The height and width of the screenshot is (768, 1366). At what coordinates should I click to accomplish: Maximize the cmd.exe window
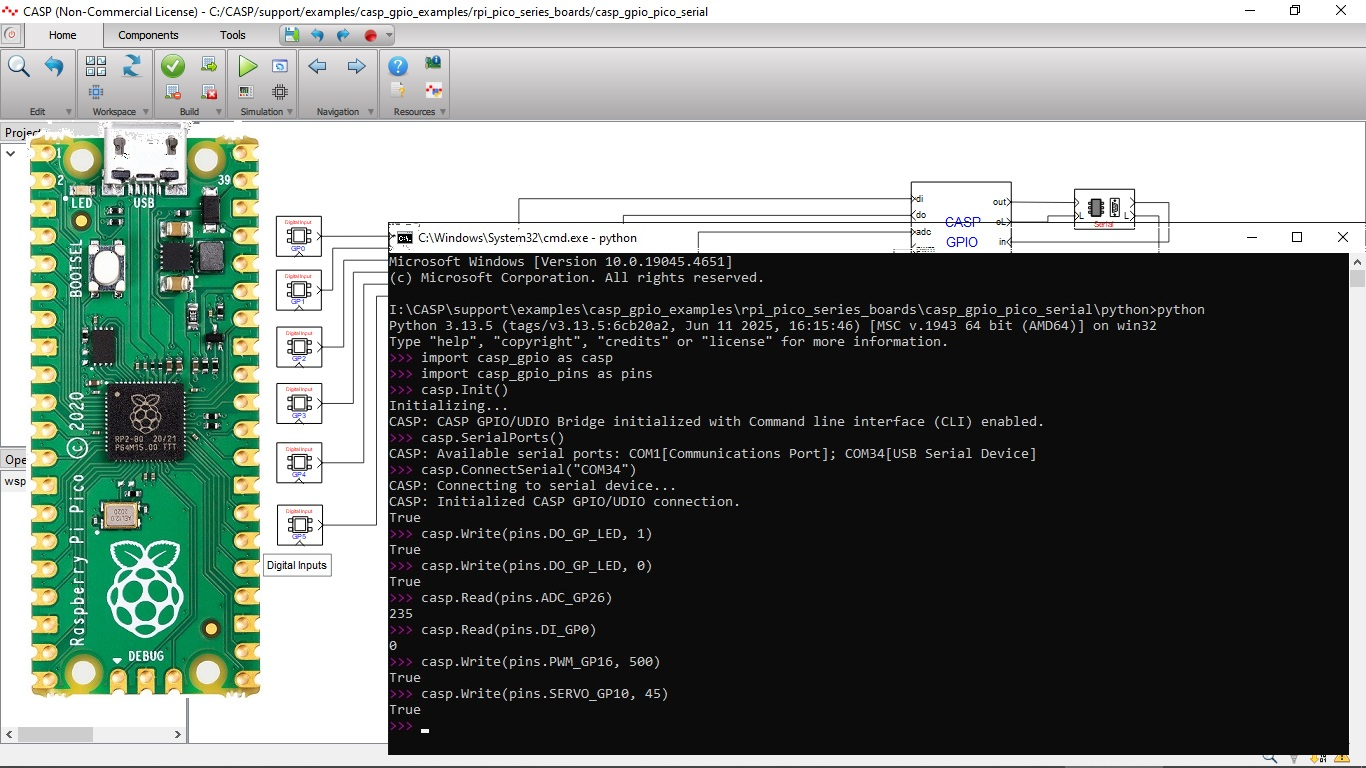[1297, 237]
